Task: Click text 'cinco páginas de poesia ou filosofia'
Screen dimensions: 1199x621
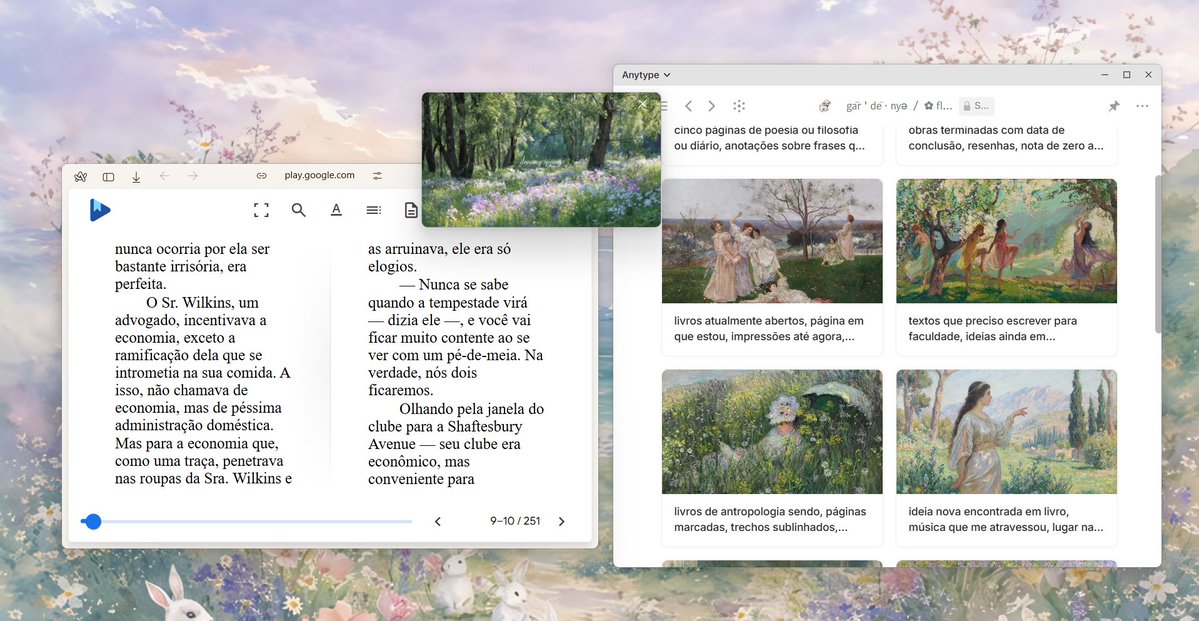Action: [766, 130]
